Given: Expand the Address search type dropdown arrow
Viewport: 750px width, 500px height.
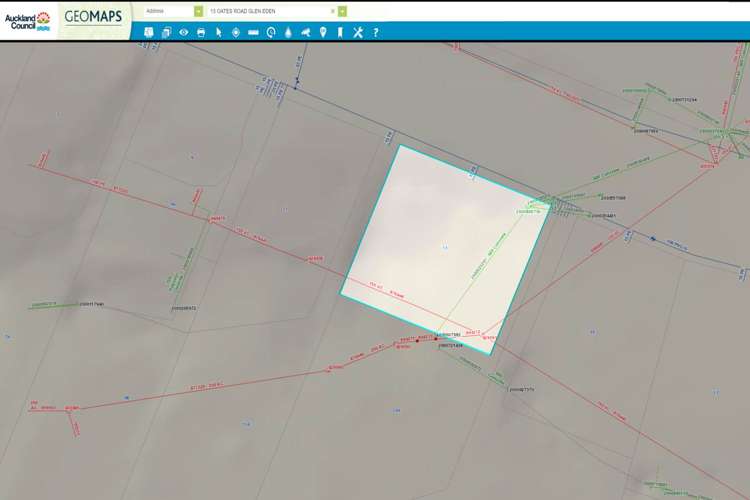Looking at the screenshot, I should (198, 11).
